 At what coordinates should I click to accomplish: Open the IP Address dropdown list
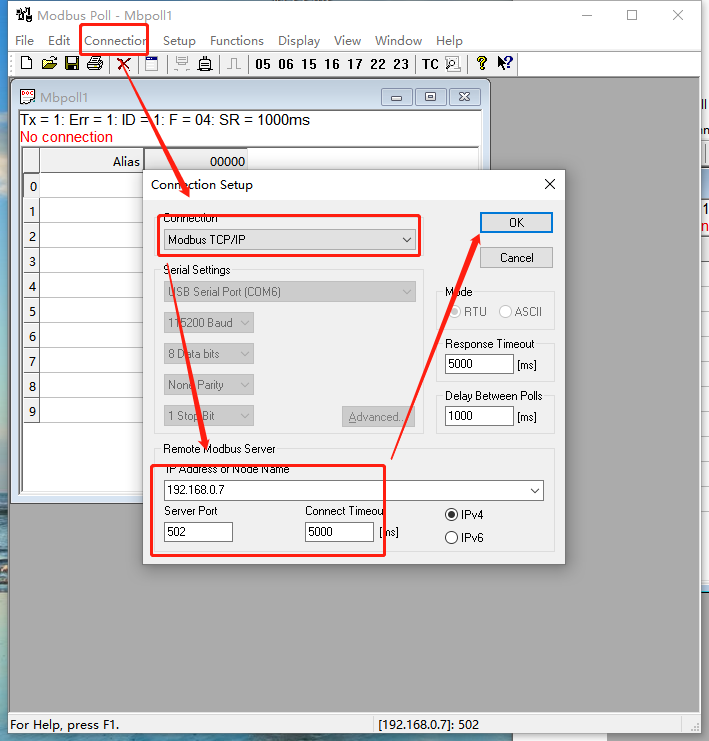pyautogui.click(x=535, y=491)
